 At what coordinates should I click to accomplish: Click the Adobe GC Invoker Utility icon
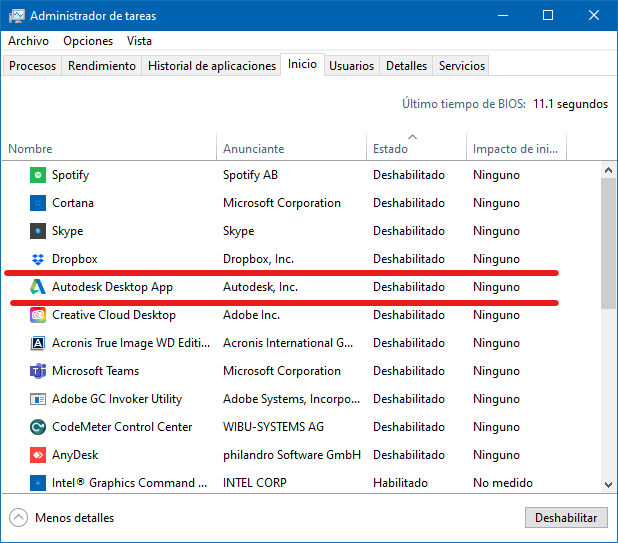[38, 399]
